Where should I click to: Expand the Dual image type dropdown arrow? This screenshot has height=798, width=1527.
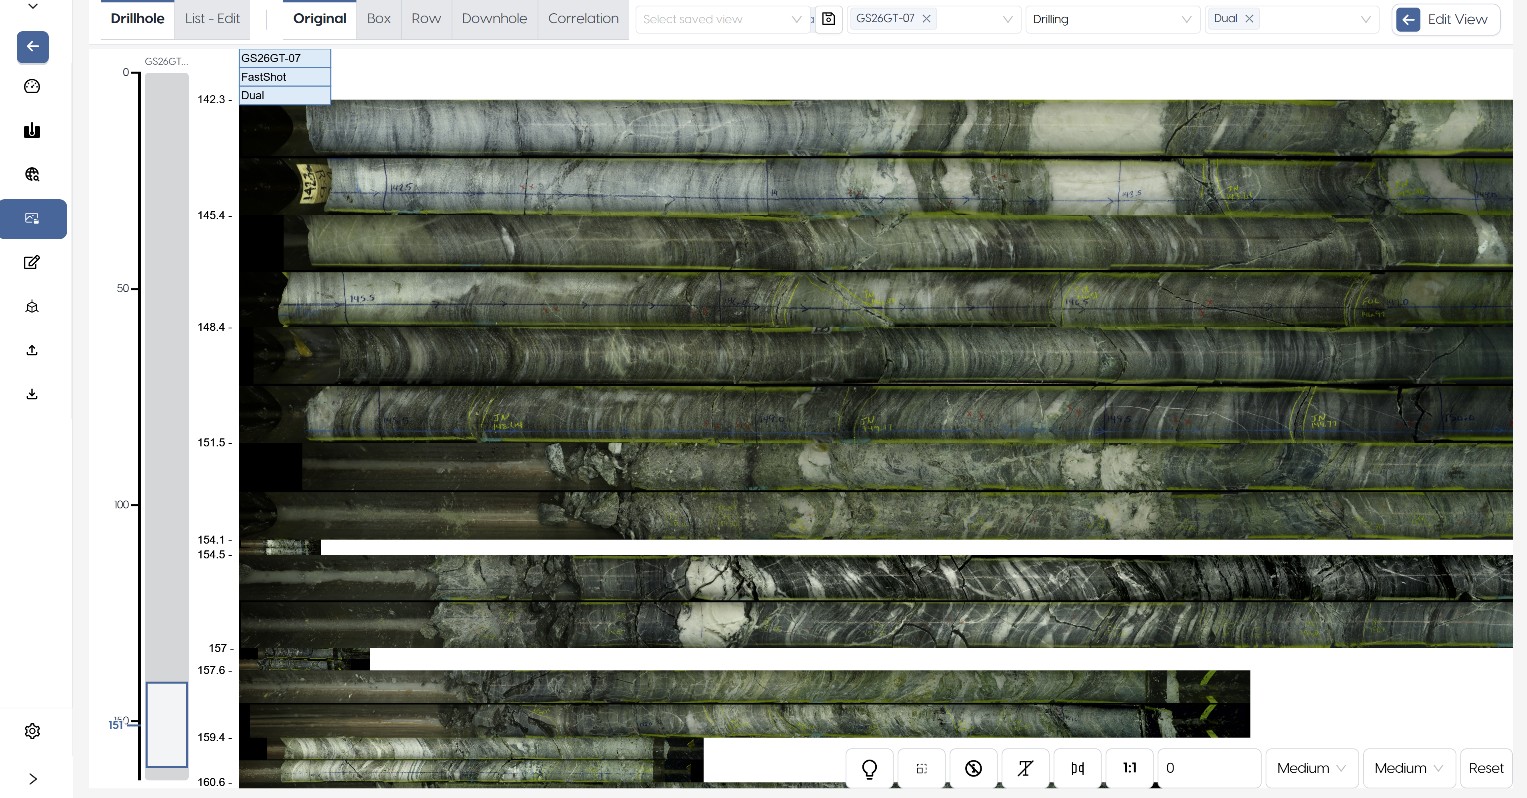(1365, 19)
